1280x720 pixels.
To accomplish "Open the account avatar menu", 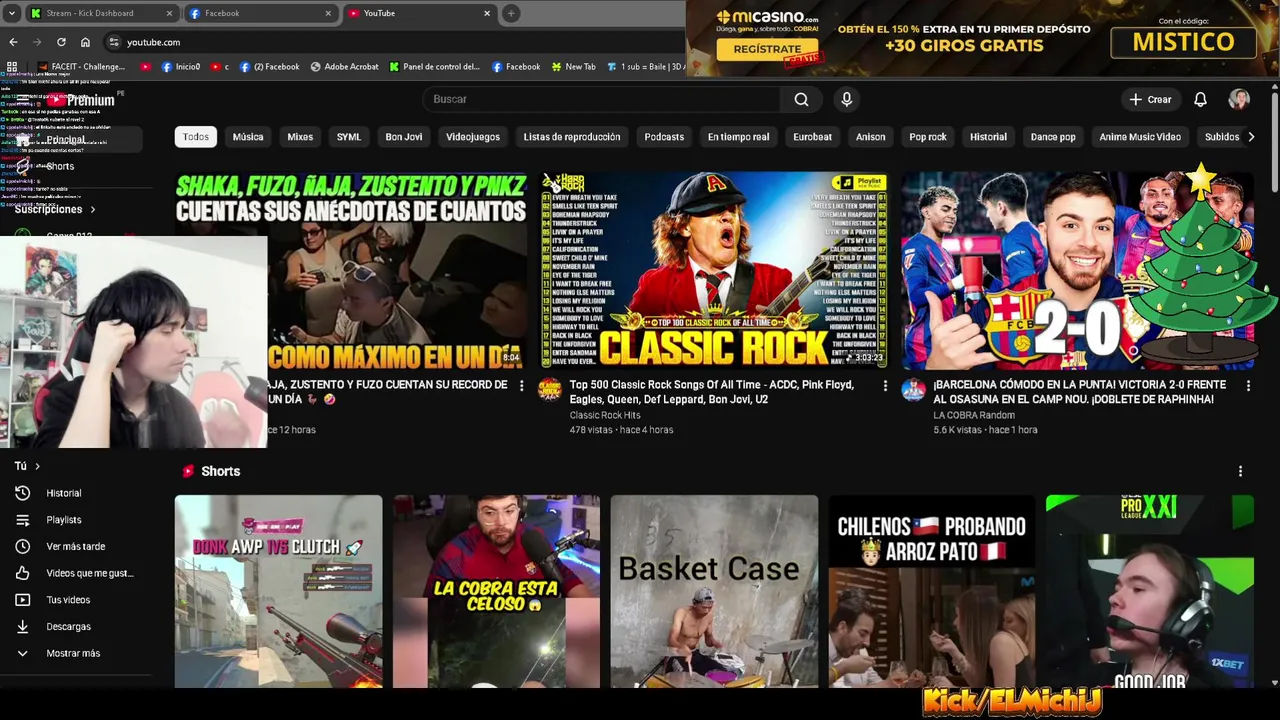I will pyautogui.click(x=1239, y=99).
